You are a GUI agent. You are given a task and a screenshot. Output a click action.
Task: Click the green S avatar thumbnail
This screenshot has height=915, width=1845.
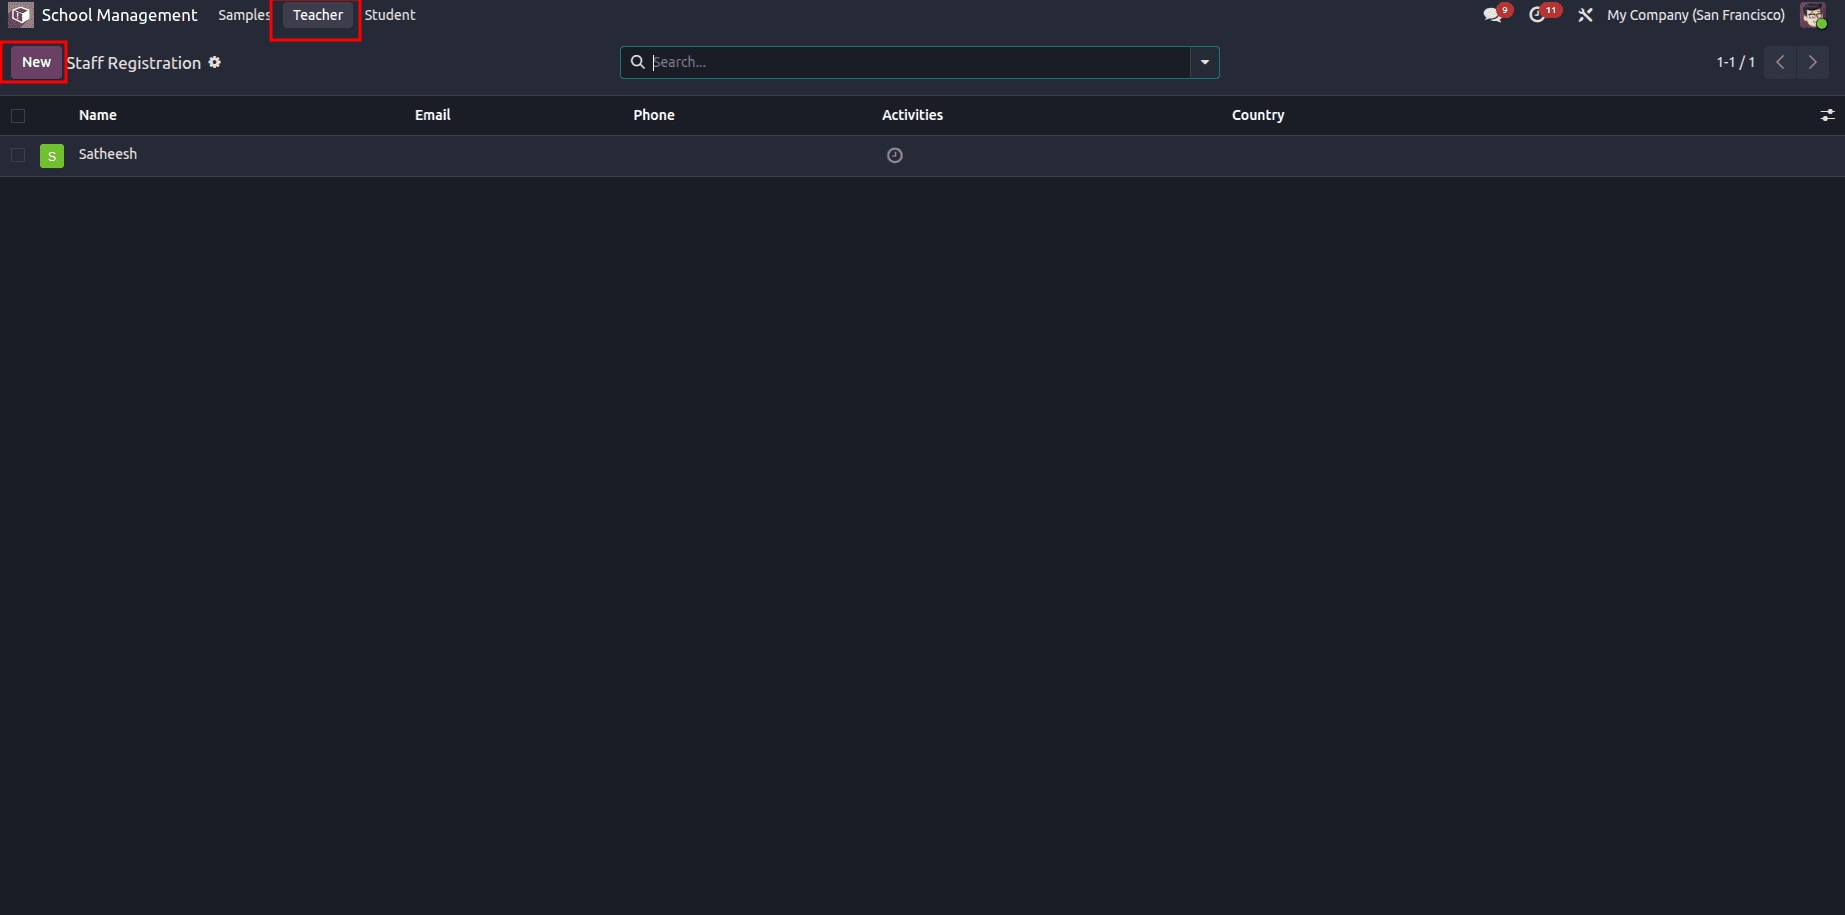coord(51,155)
